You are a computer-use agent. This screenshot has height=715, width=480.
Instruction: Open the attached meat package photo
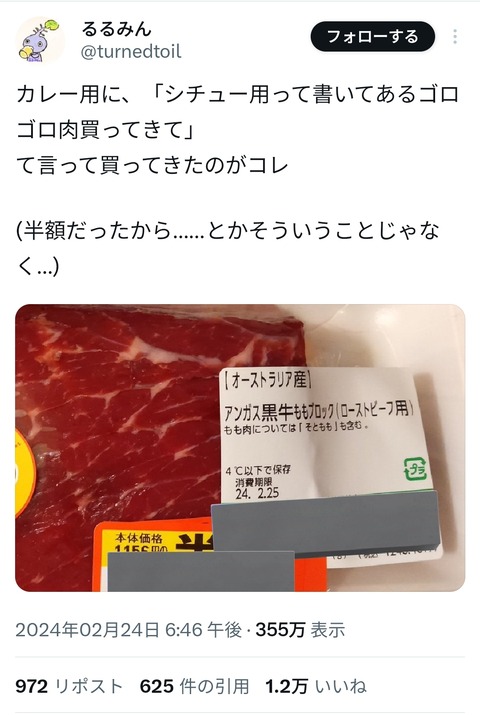tap(240, 448)
